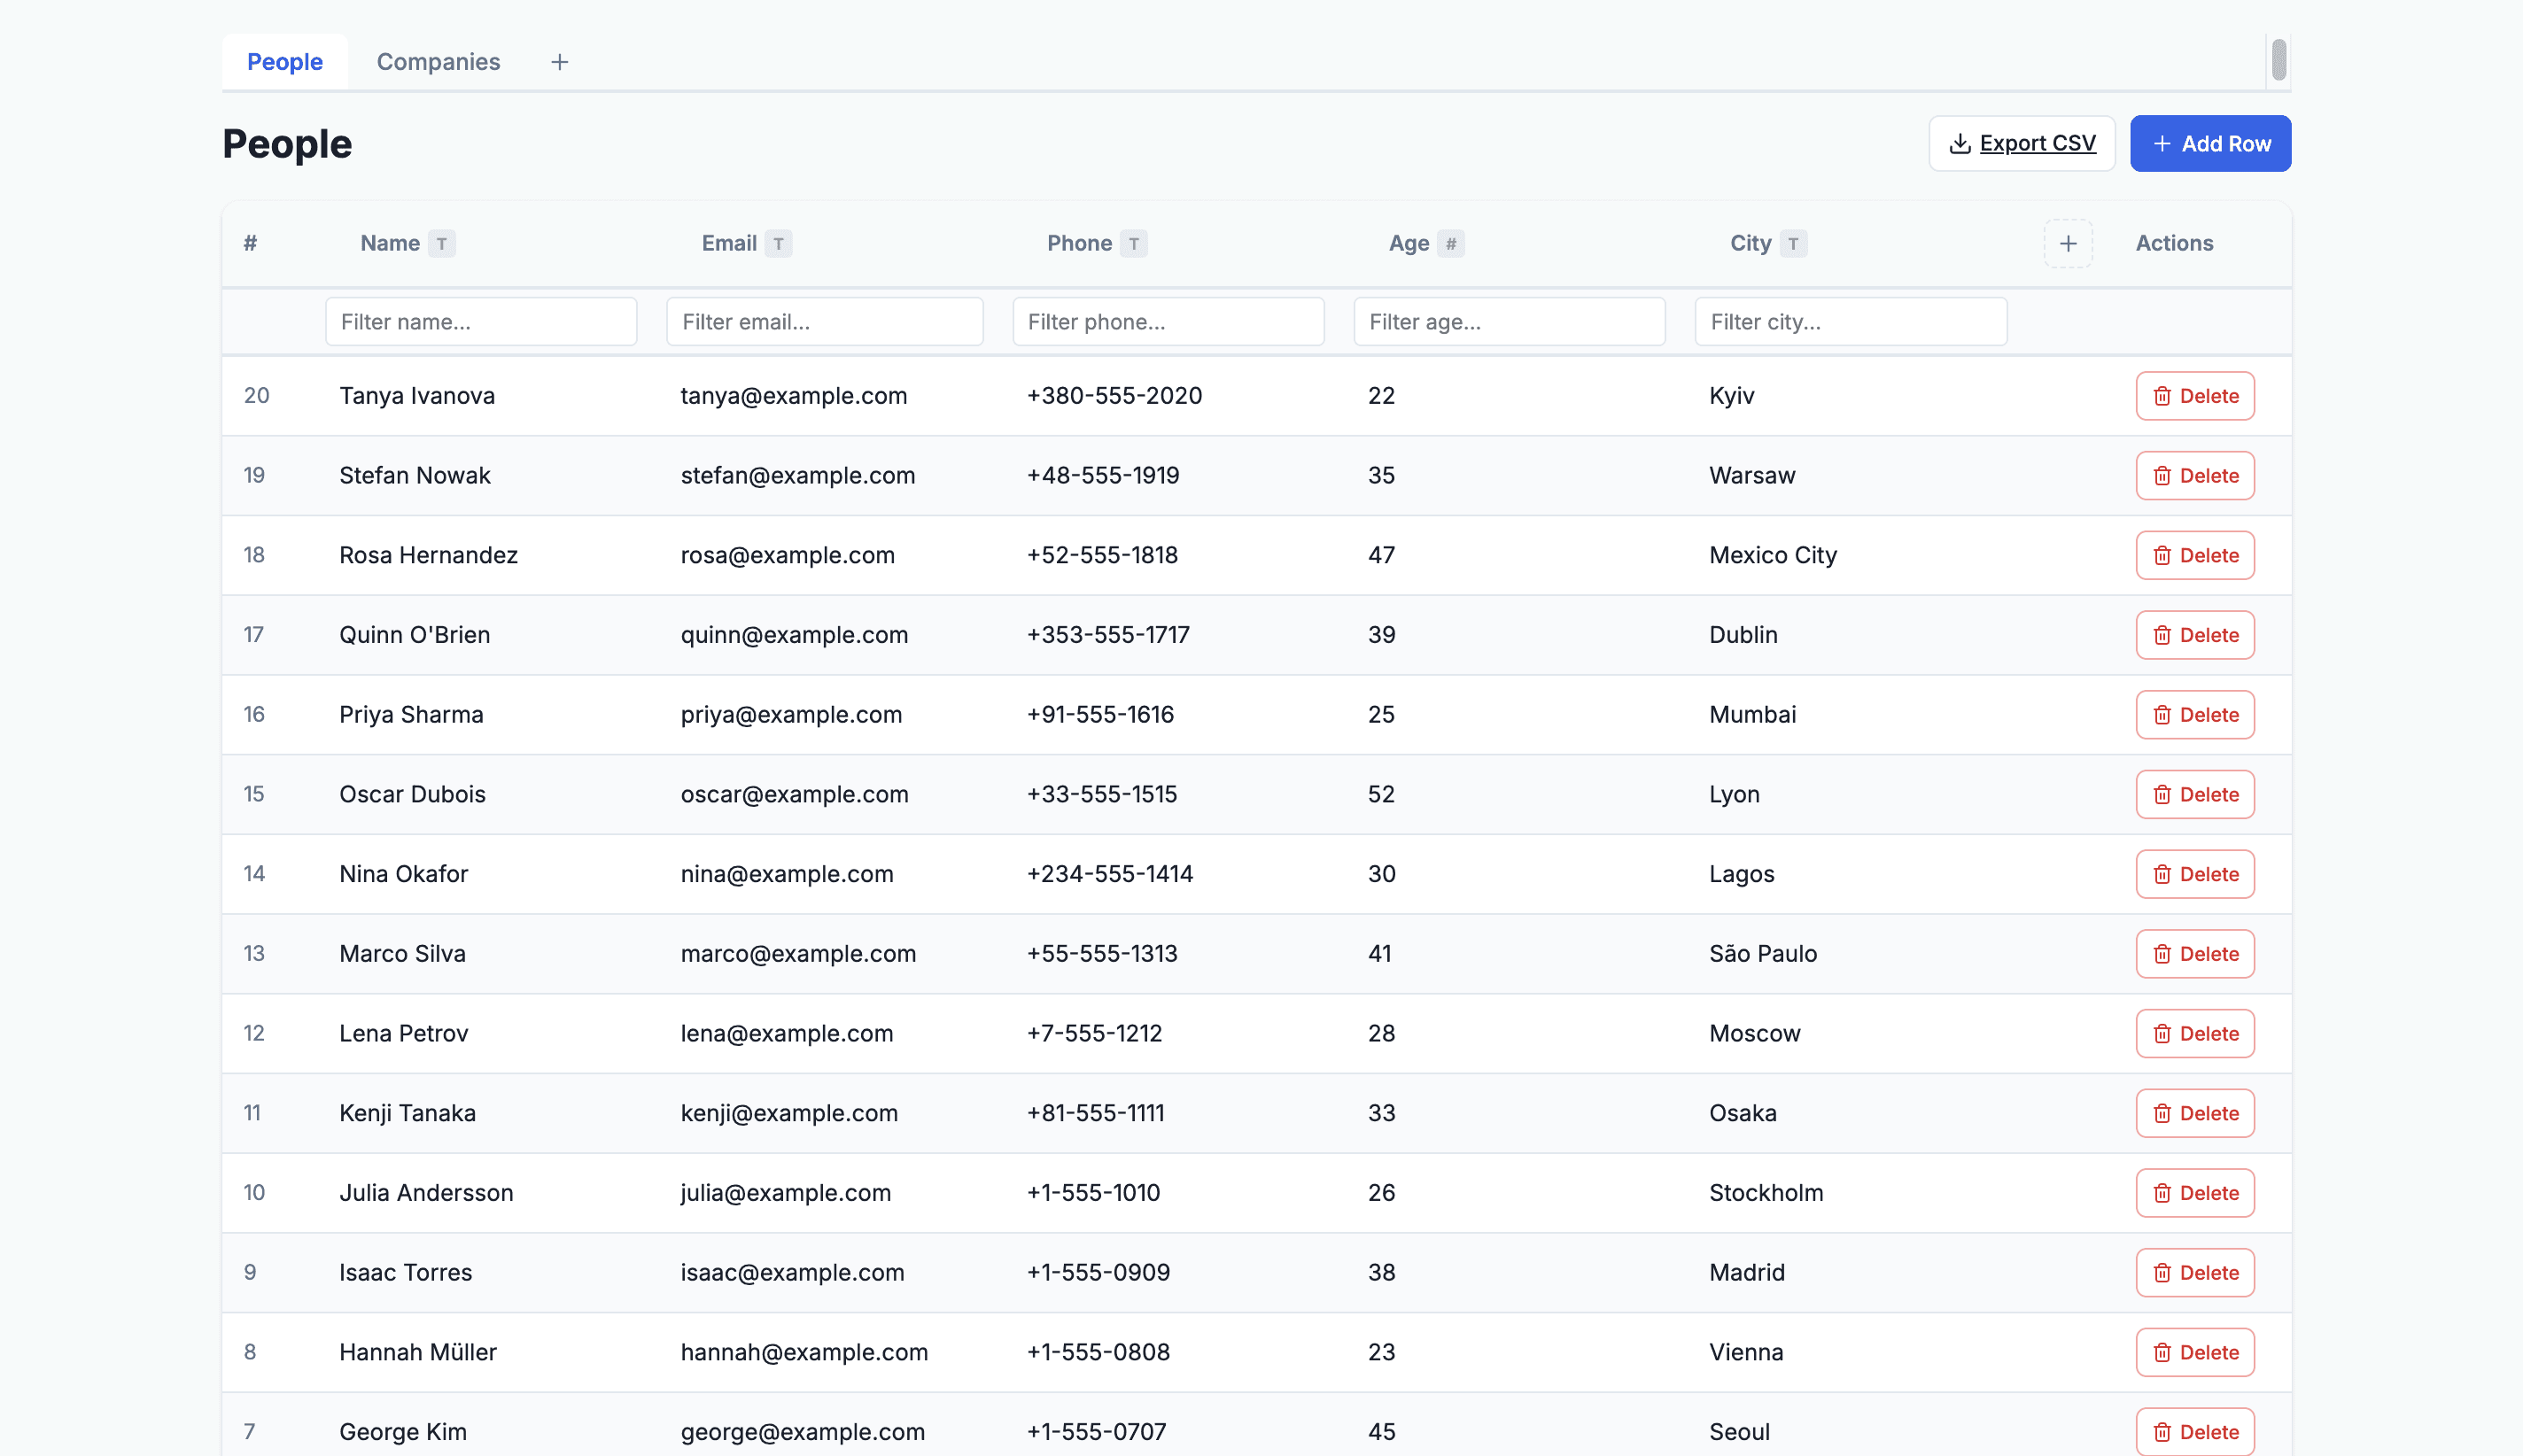This screenshot has width=2523, height=1456.
Task: Delete the Tanya Ivanova row
Action: (x=2194, y=396)
